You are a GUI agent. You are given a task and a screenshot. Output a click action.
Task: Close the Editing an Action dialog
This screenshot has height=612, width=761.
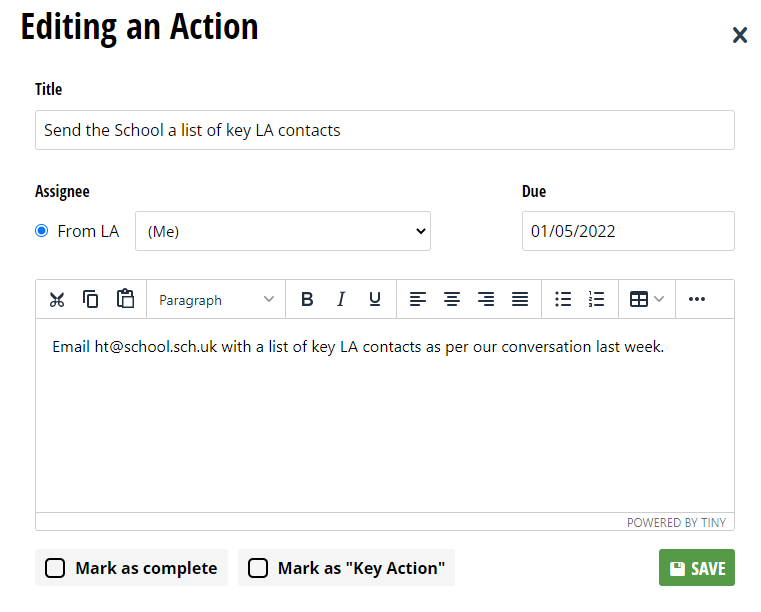pyautogui.click(x=740, y=35)
